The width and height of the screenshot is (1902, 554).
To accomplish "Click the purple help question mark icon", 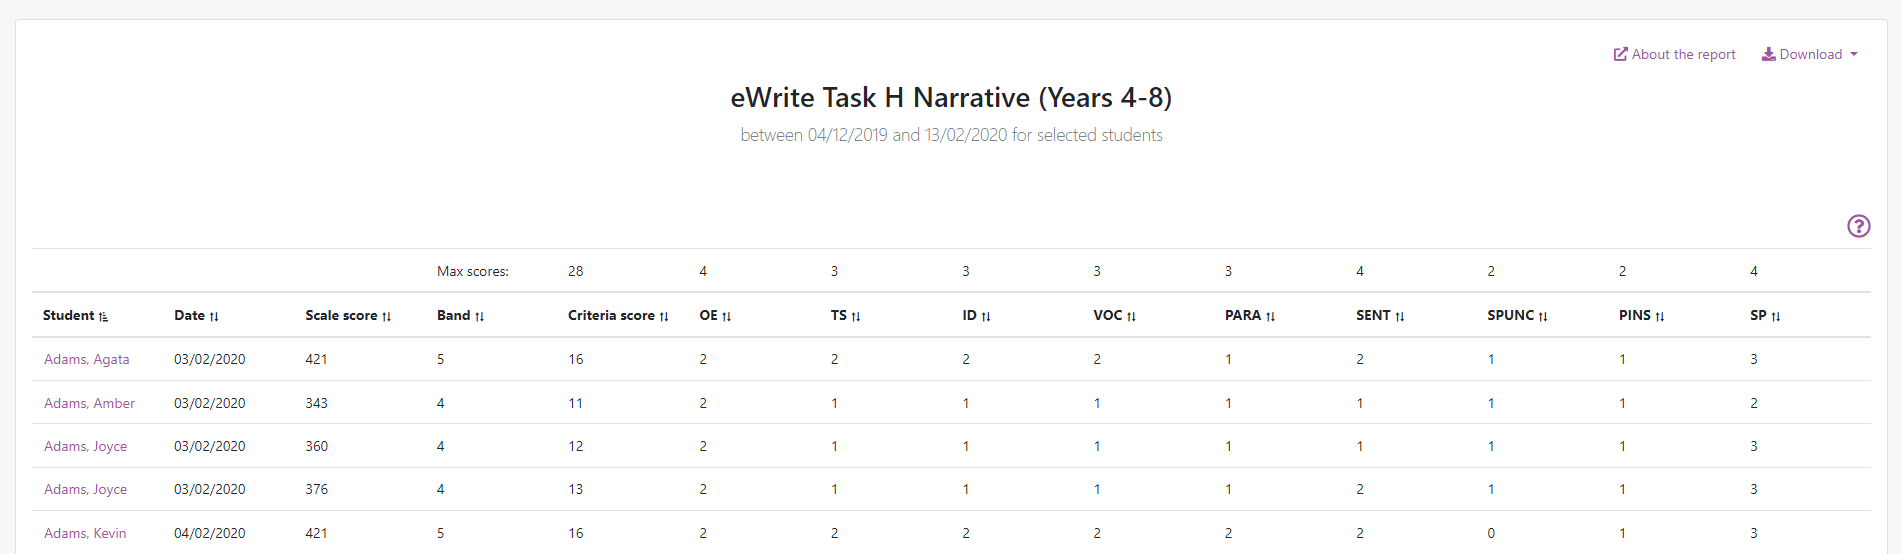I will (x=1858, y=226).
